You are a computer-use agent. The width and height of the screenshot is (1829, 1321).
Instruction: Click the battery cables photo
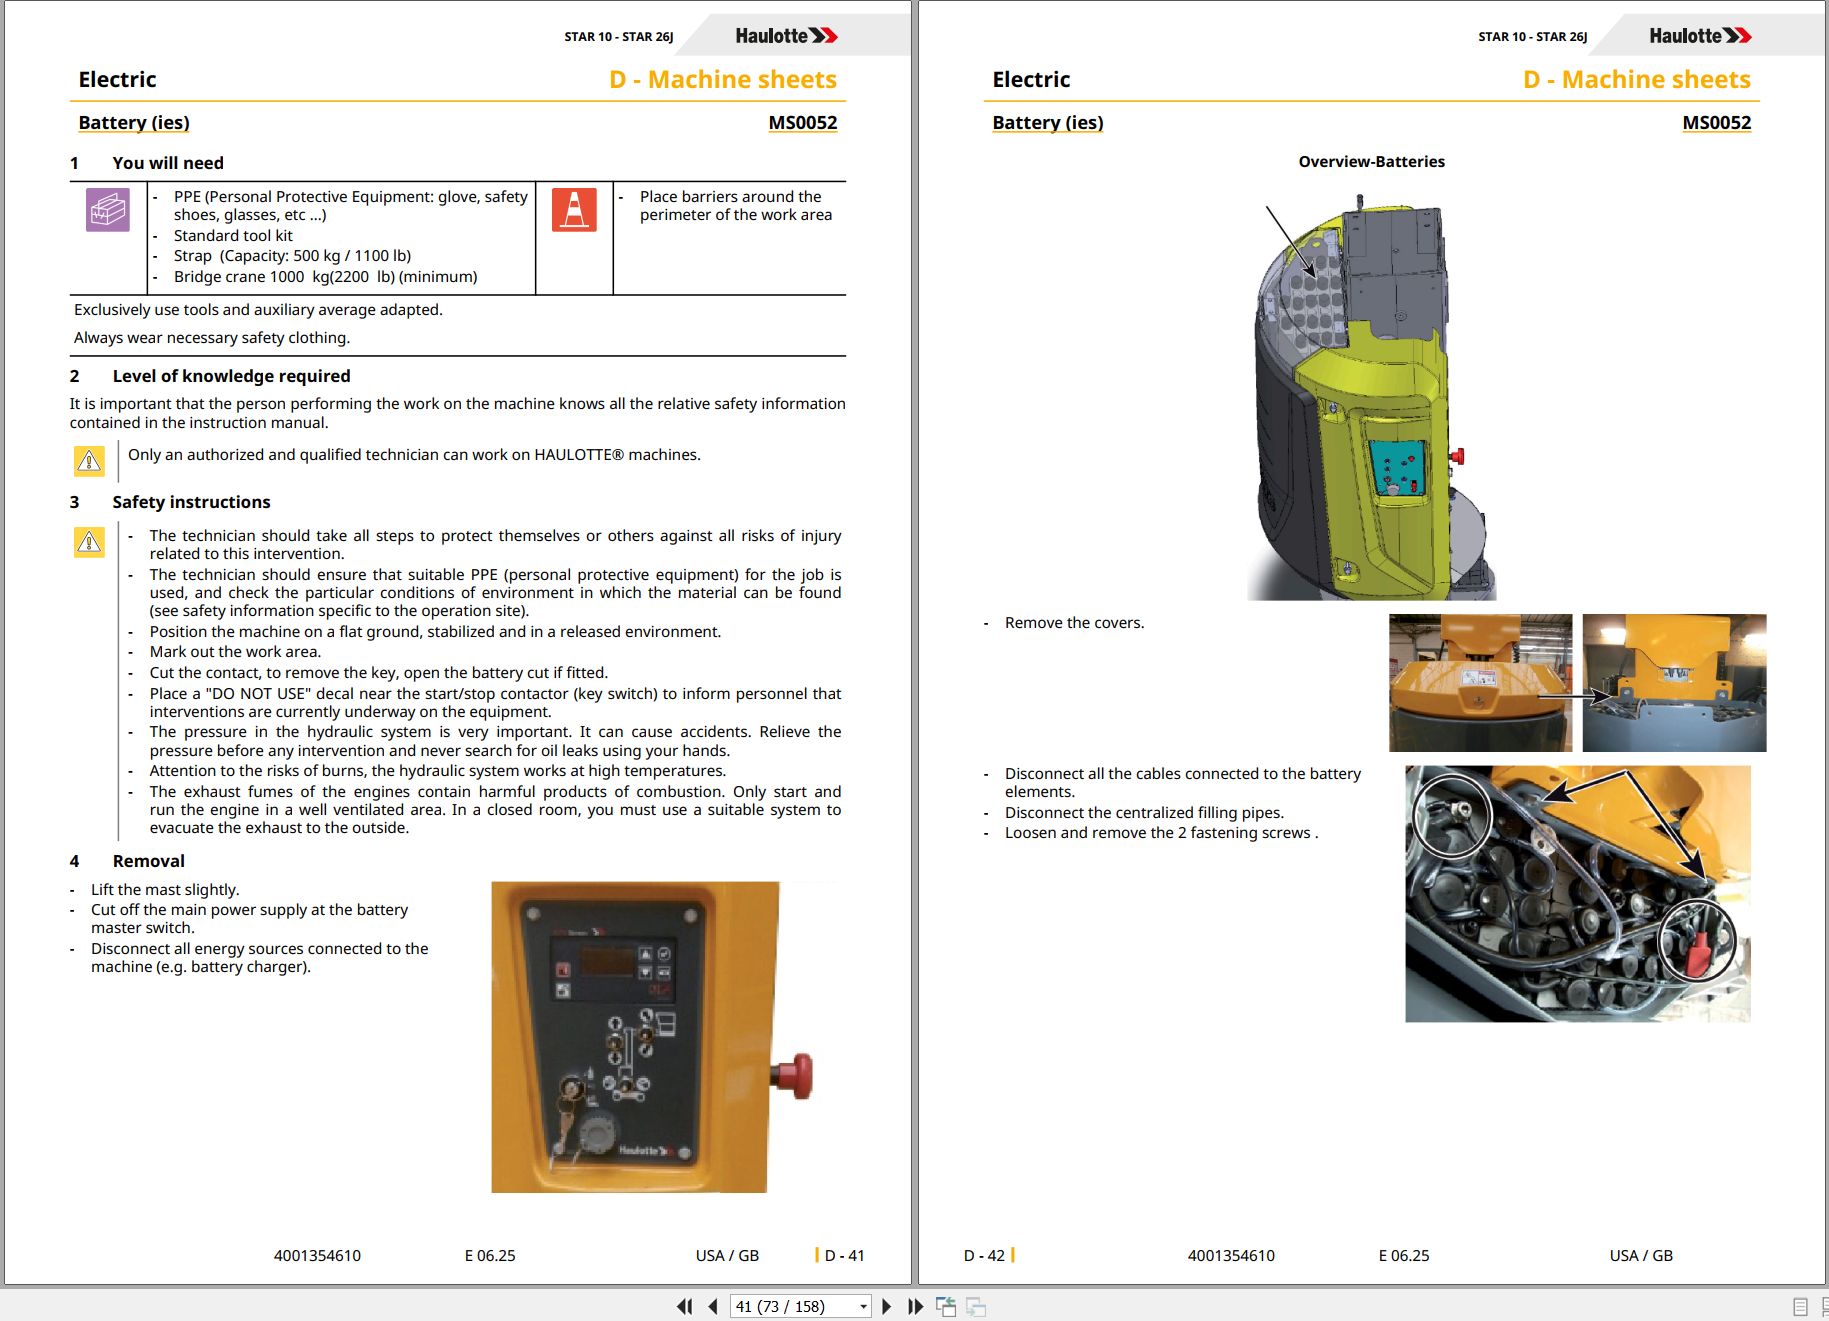click(1578, 894)
